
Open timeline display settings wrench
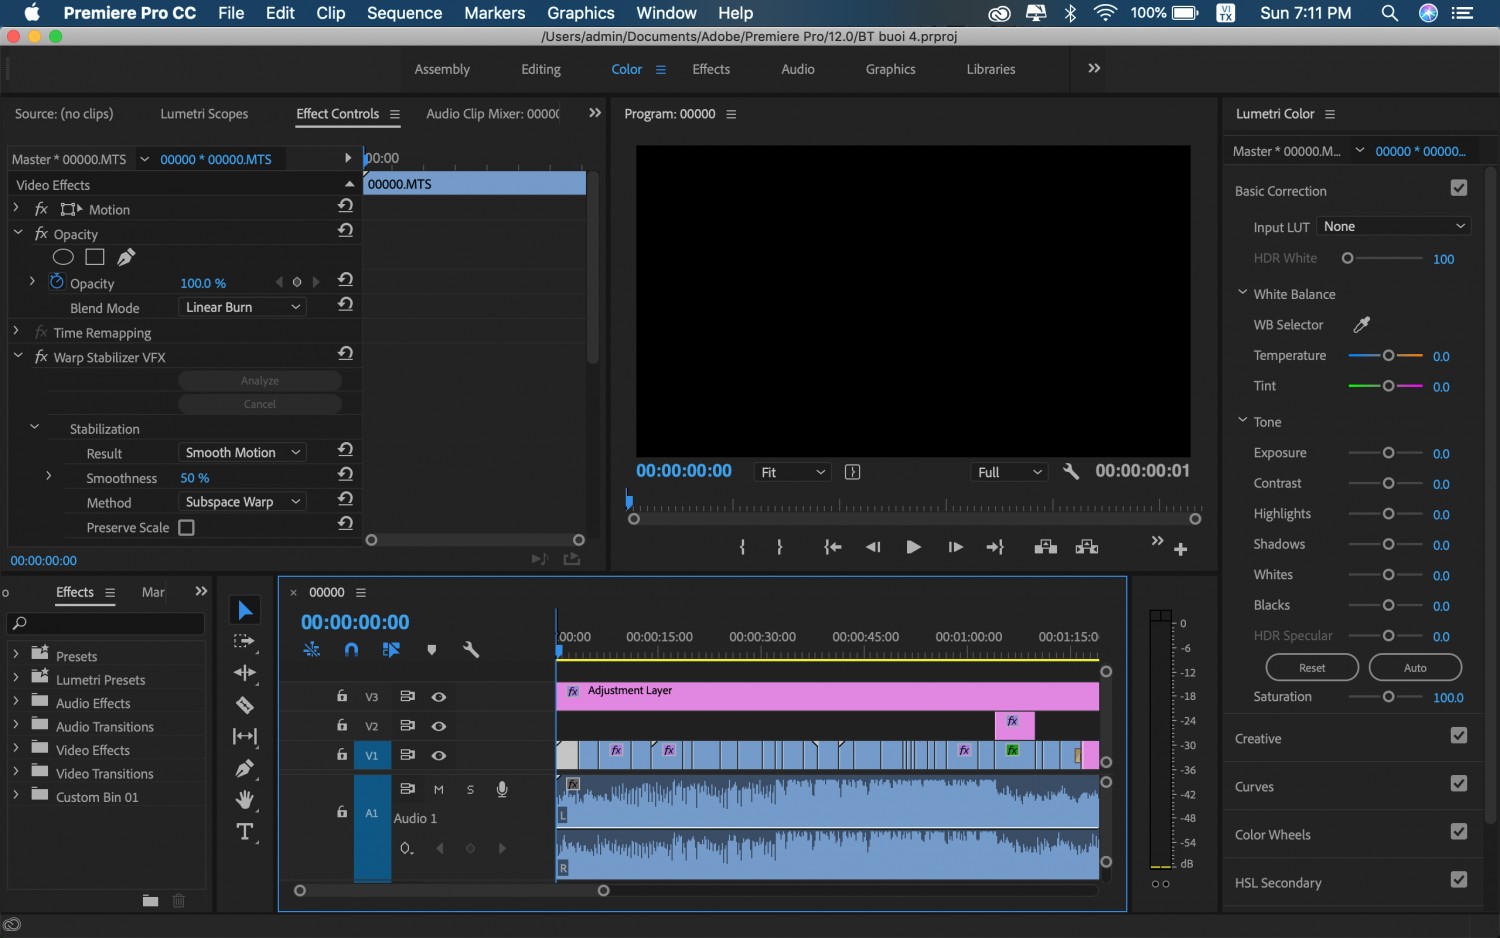click(471, 650)
